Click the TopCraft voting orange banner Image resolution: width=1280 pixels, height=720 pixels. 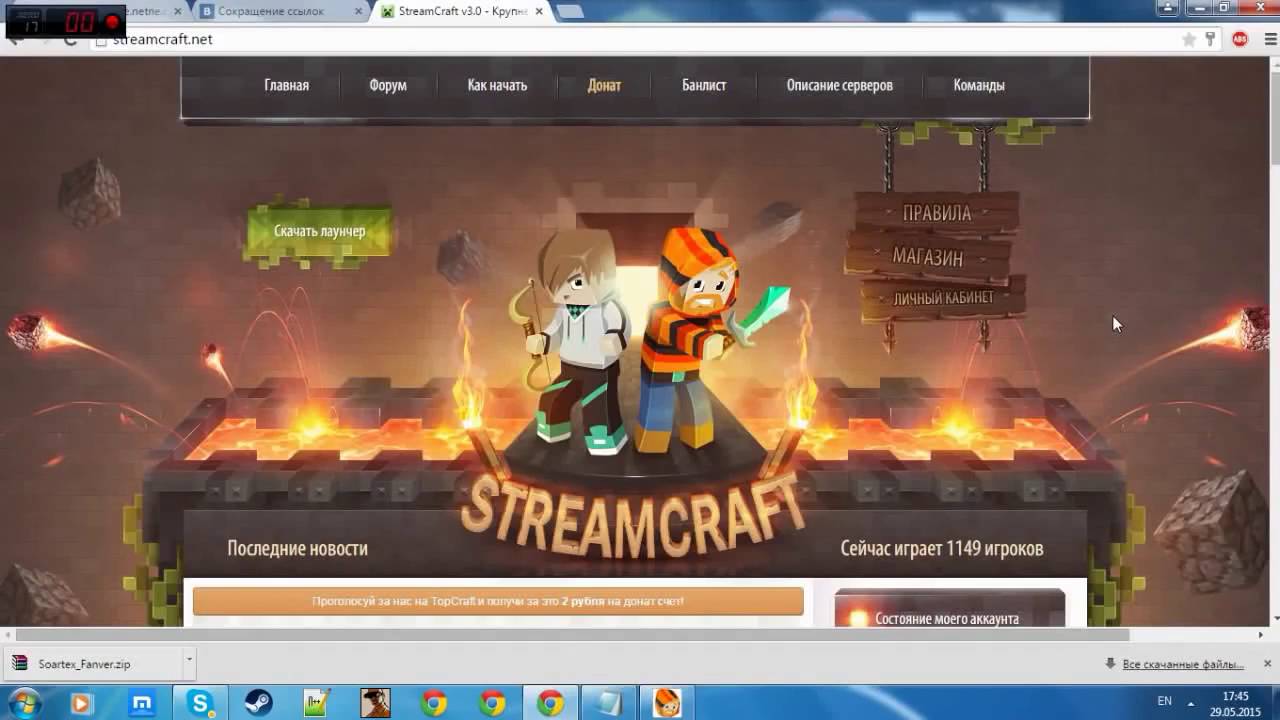coord(498,601)
